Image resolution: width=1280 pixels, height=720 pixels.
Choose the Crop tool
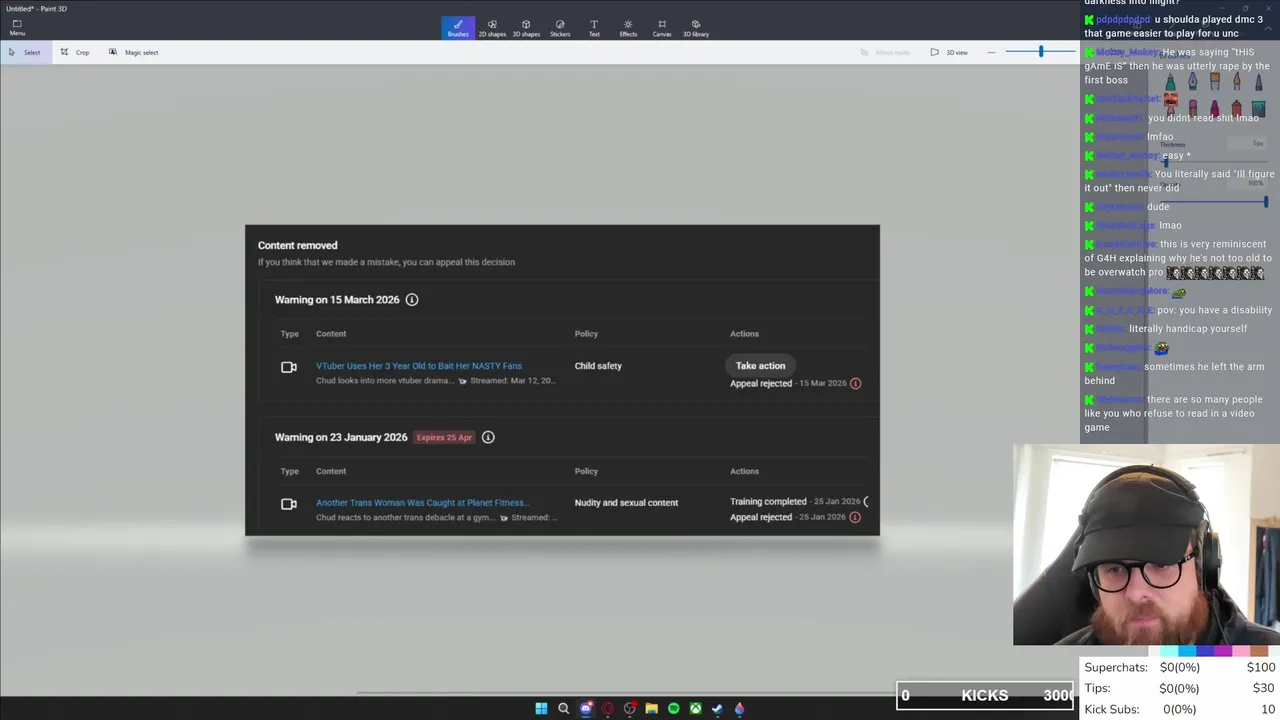(x=75, y=52)
